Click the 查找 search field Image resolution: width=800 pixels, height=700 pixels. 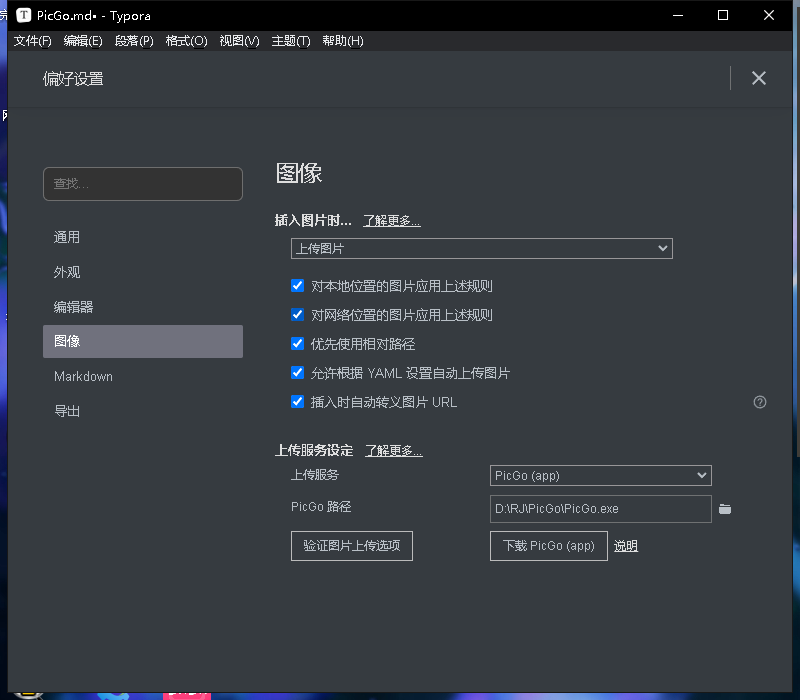coord(142,184)
